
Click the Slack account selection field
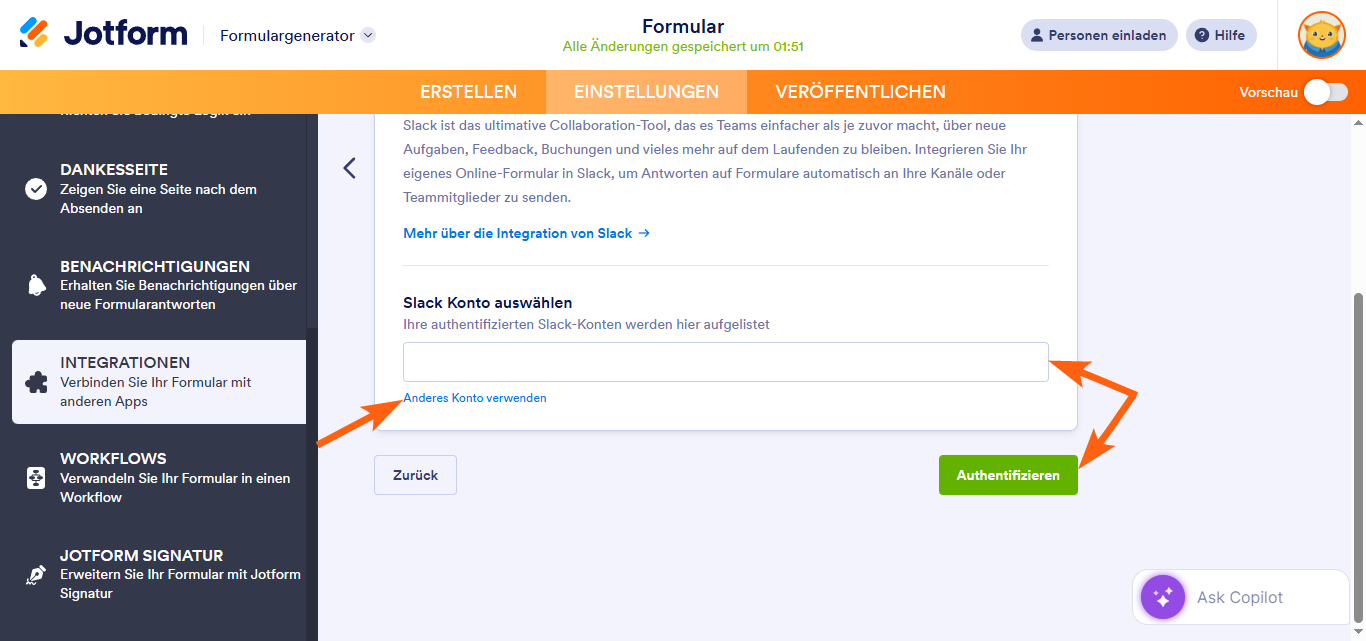pyautogui.click(x=725, y=361)
